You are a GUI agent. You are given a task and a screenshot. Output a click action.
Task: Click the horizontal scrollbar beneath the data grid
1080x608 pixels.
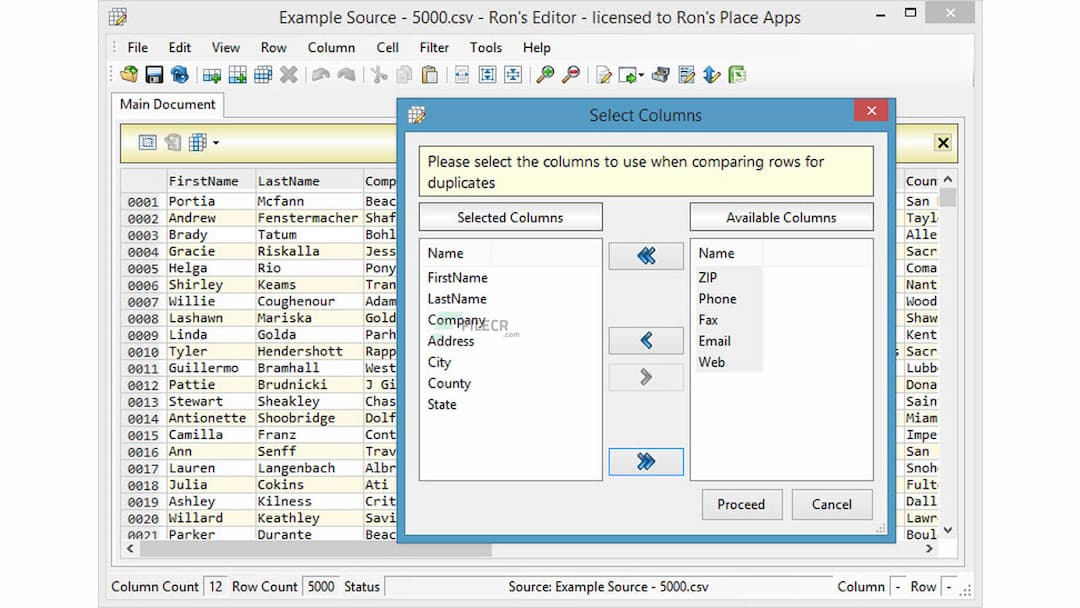[x=300, y=549]
